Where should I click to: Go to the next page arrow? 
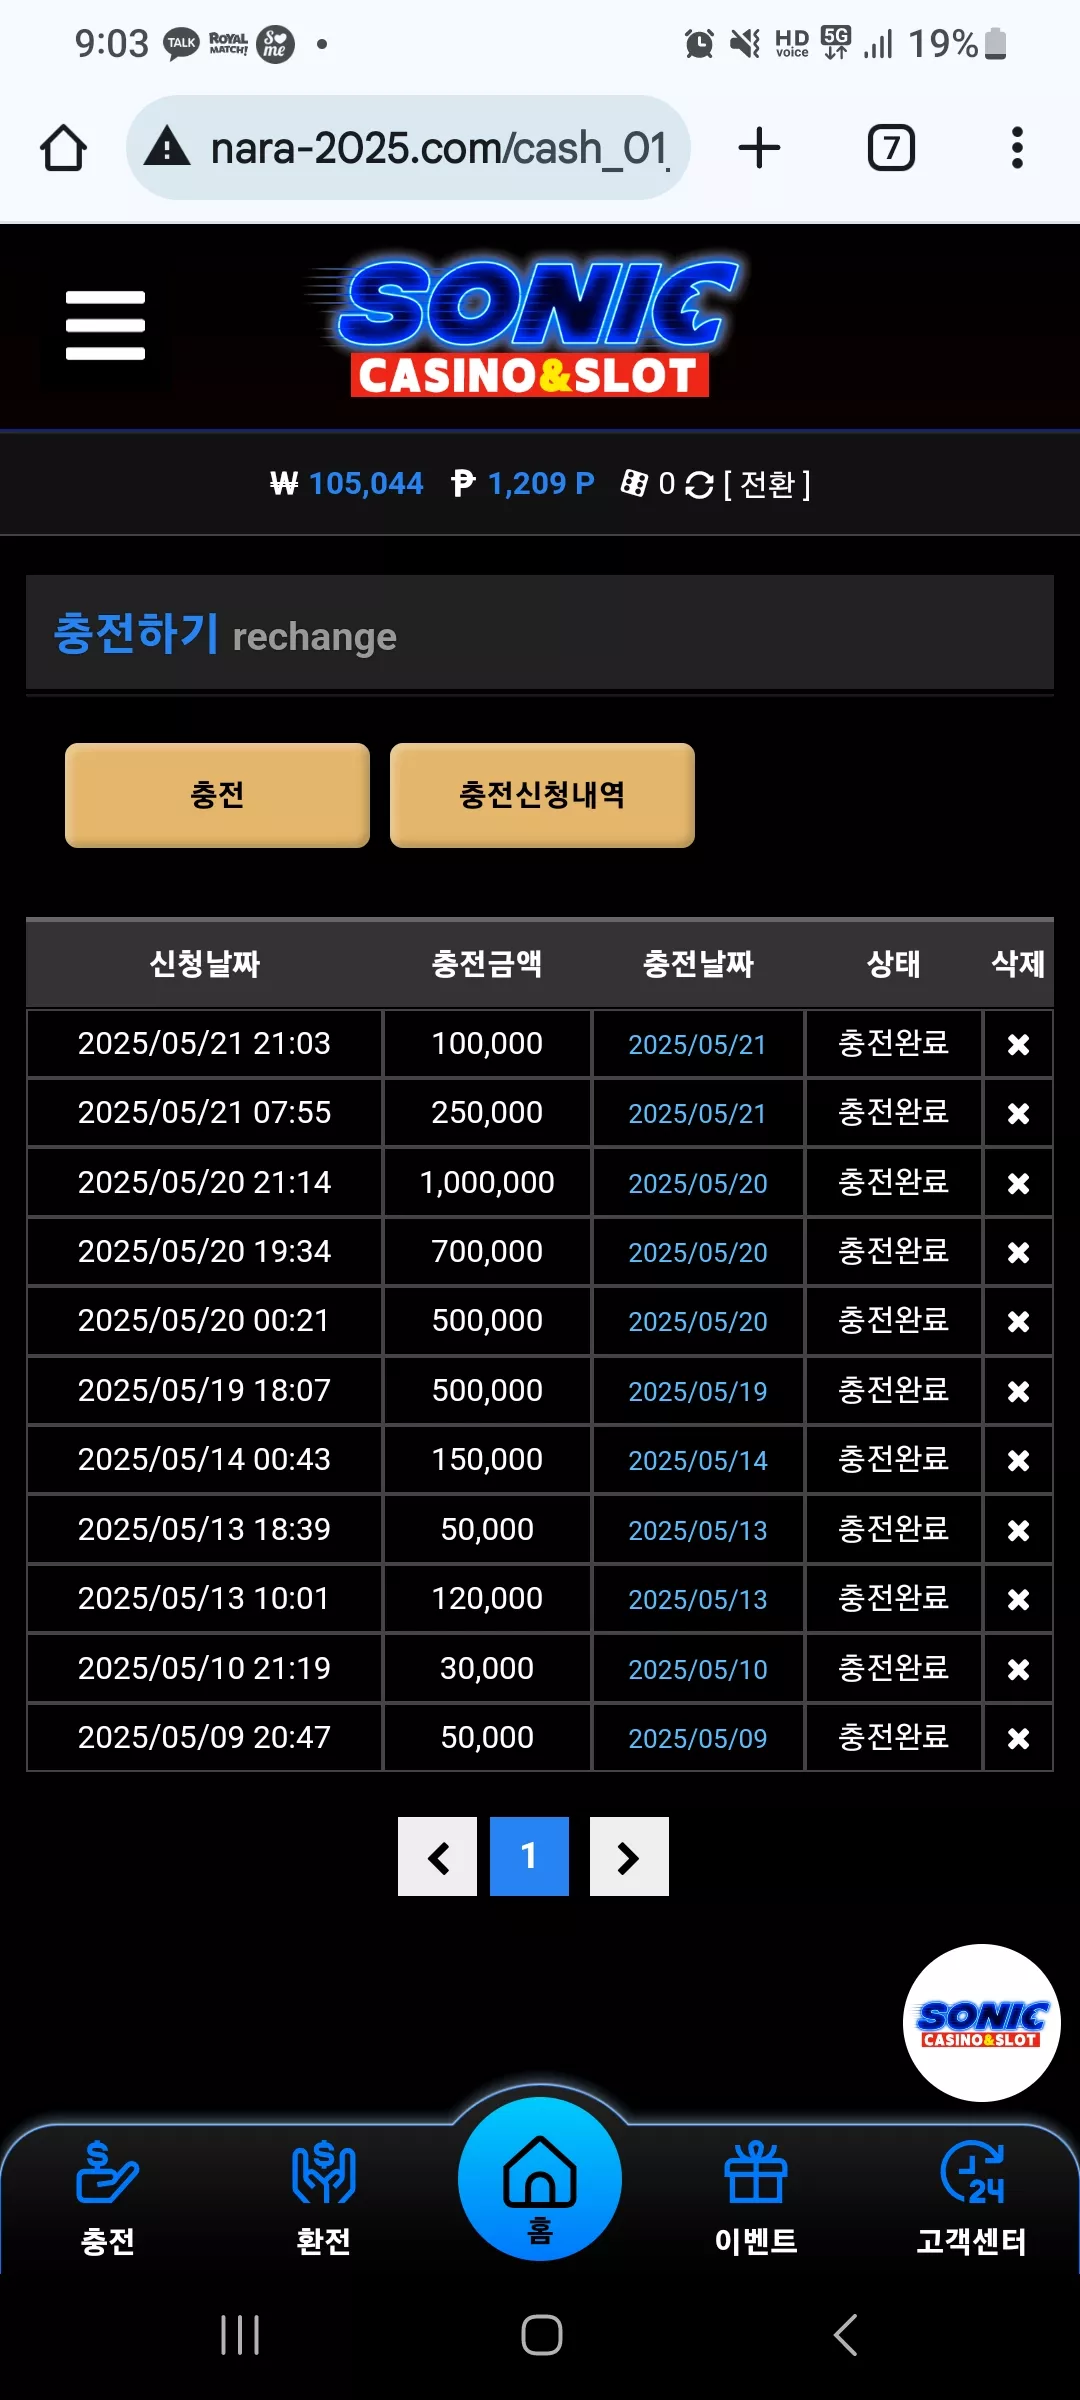pos(629,1857)
